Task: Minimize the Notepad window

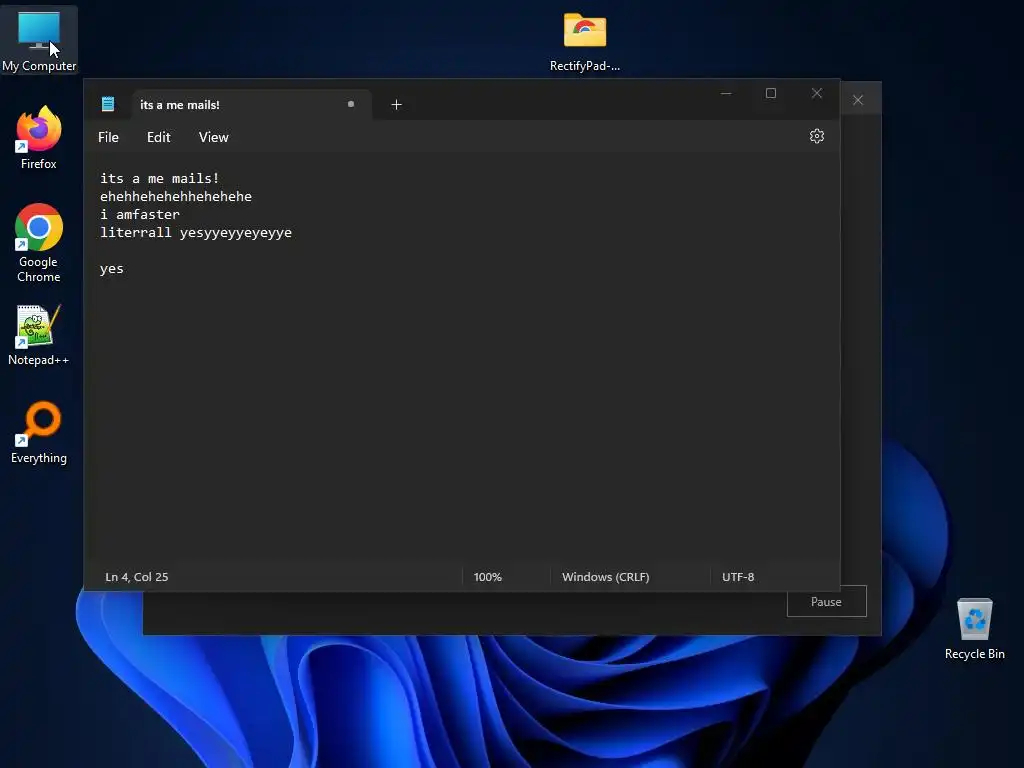Action: tap(726, 93)
